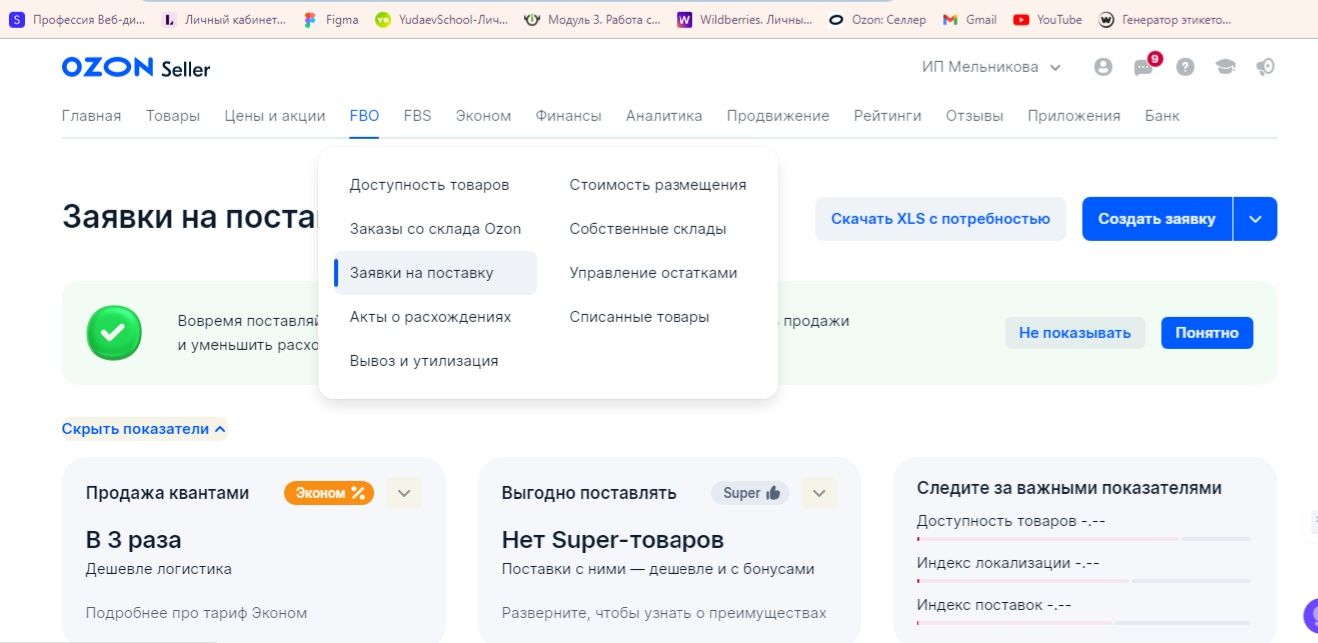Open the YouTube bookmark
Image resolution: width=1318 pixels, height=643 pixels.
tap(1047, 19)
